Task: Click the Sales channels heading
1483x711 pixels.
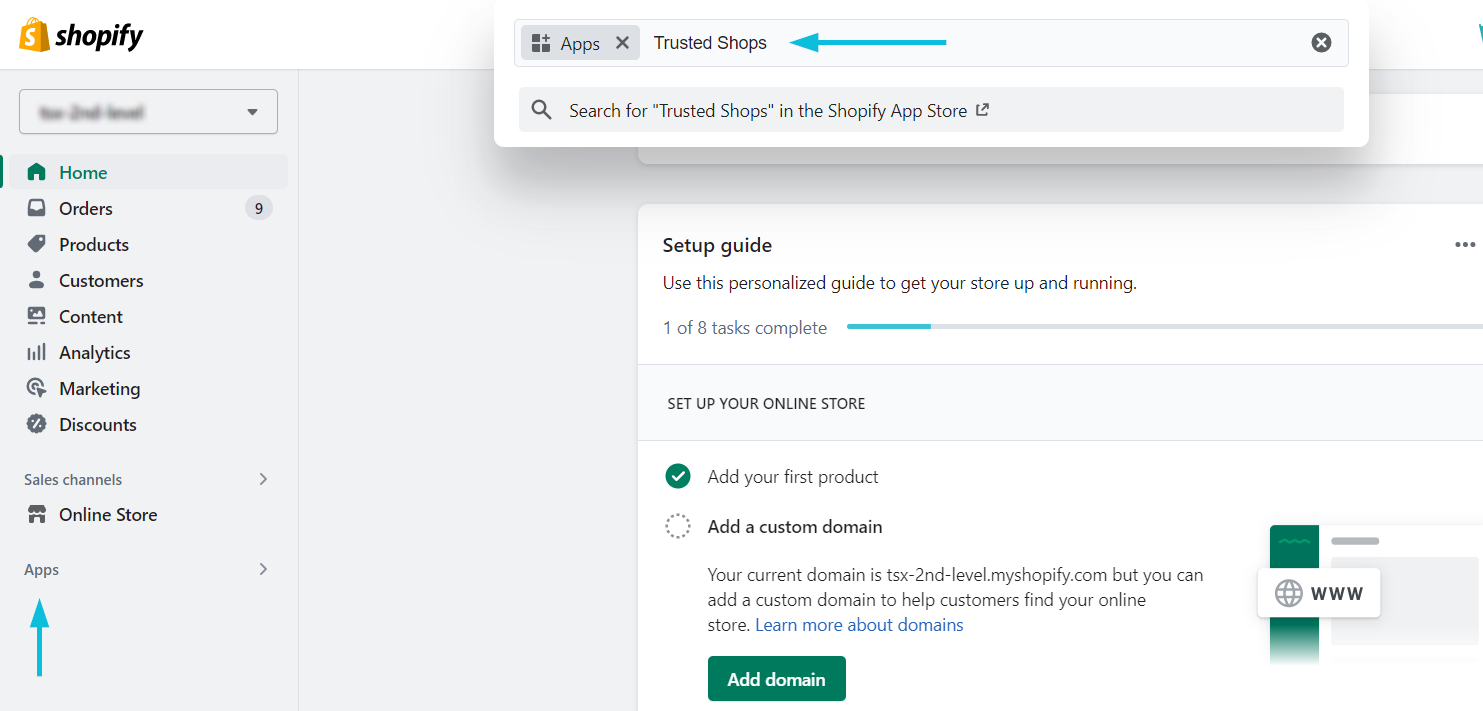Action: pos(73,480)
